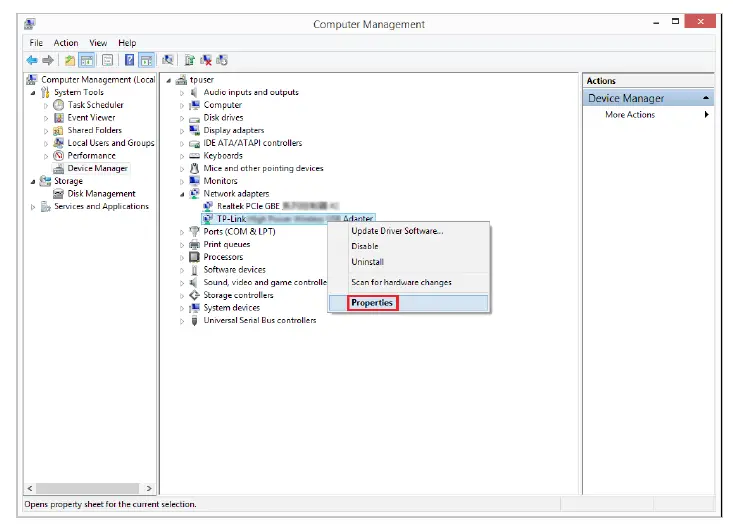Toggle Show/Hide Action Pane toolbar icon
Screen dimensions: 733x525
tap(146, 60)
